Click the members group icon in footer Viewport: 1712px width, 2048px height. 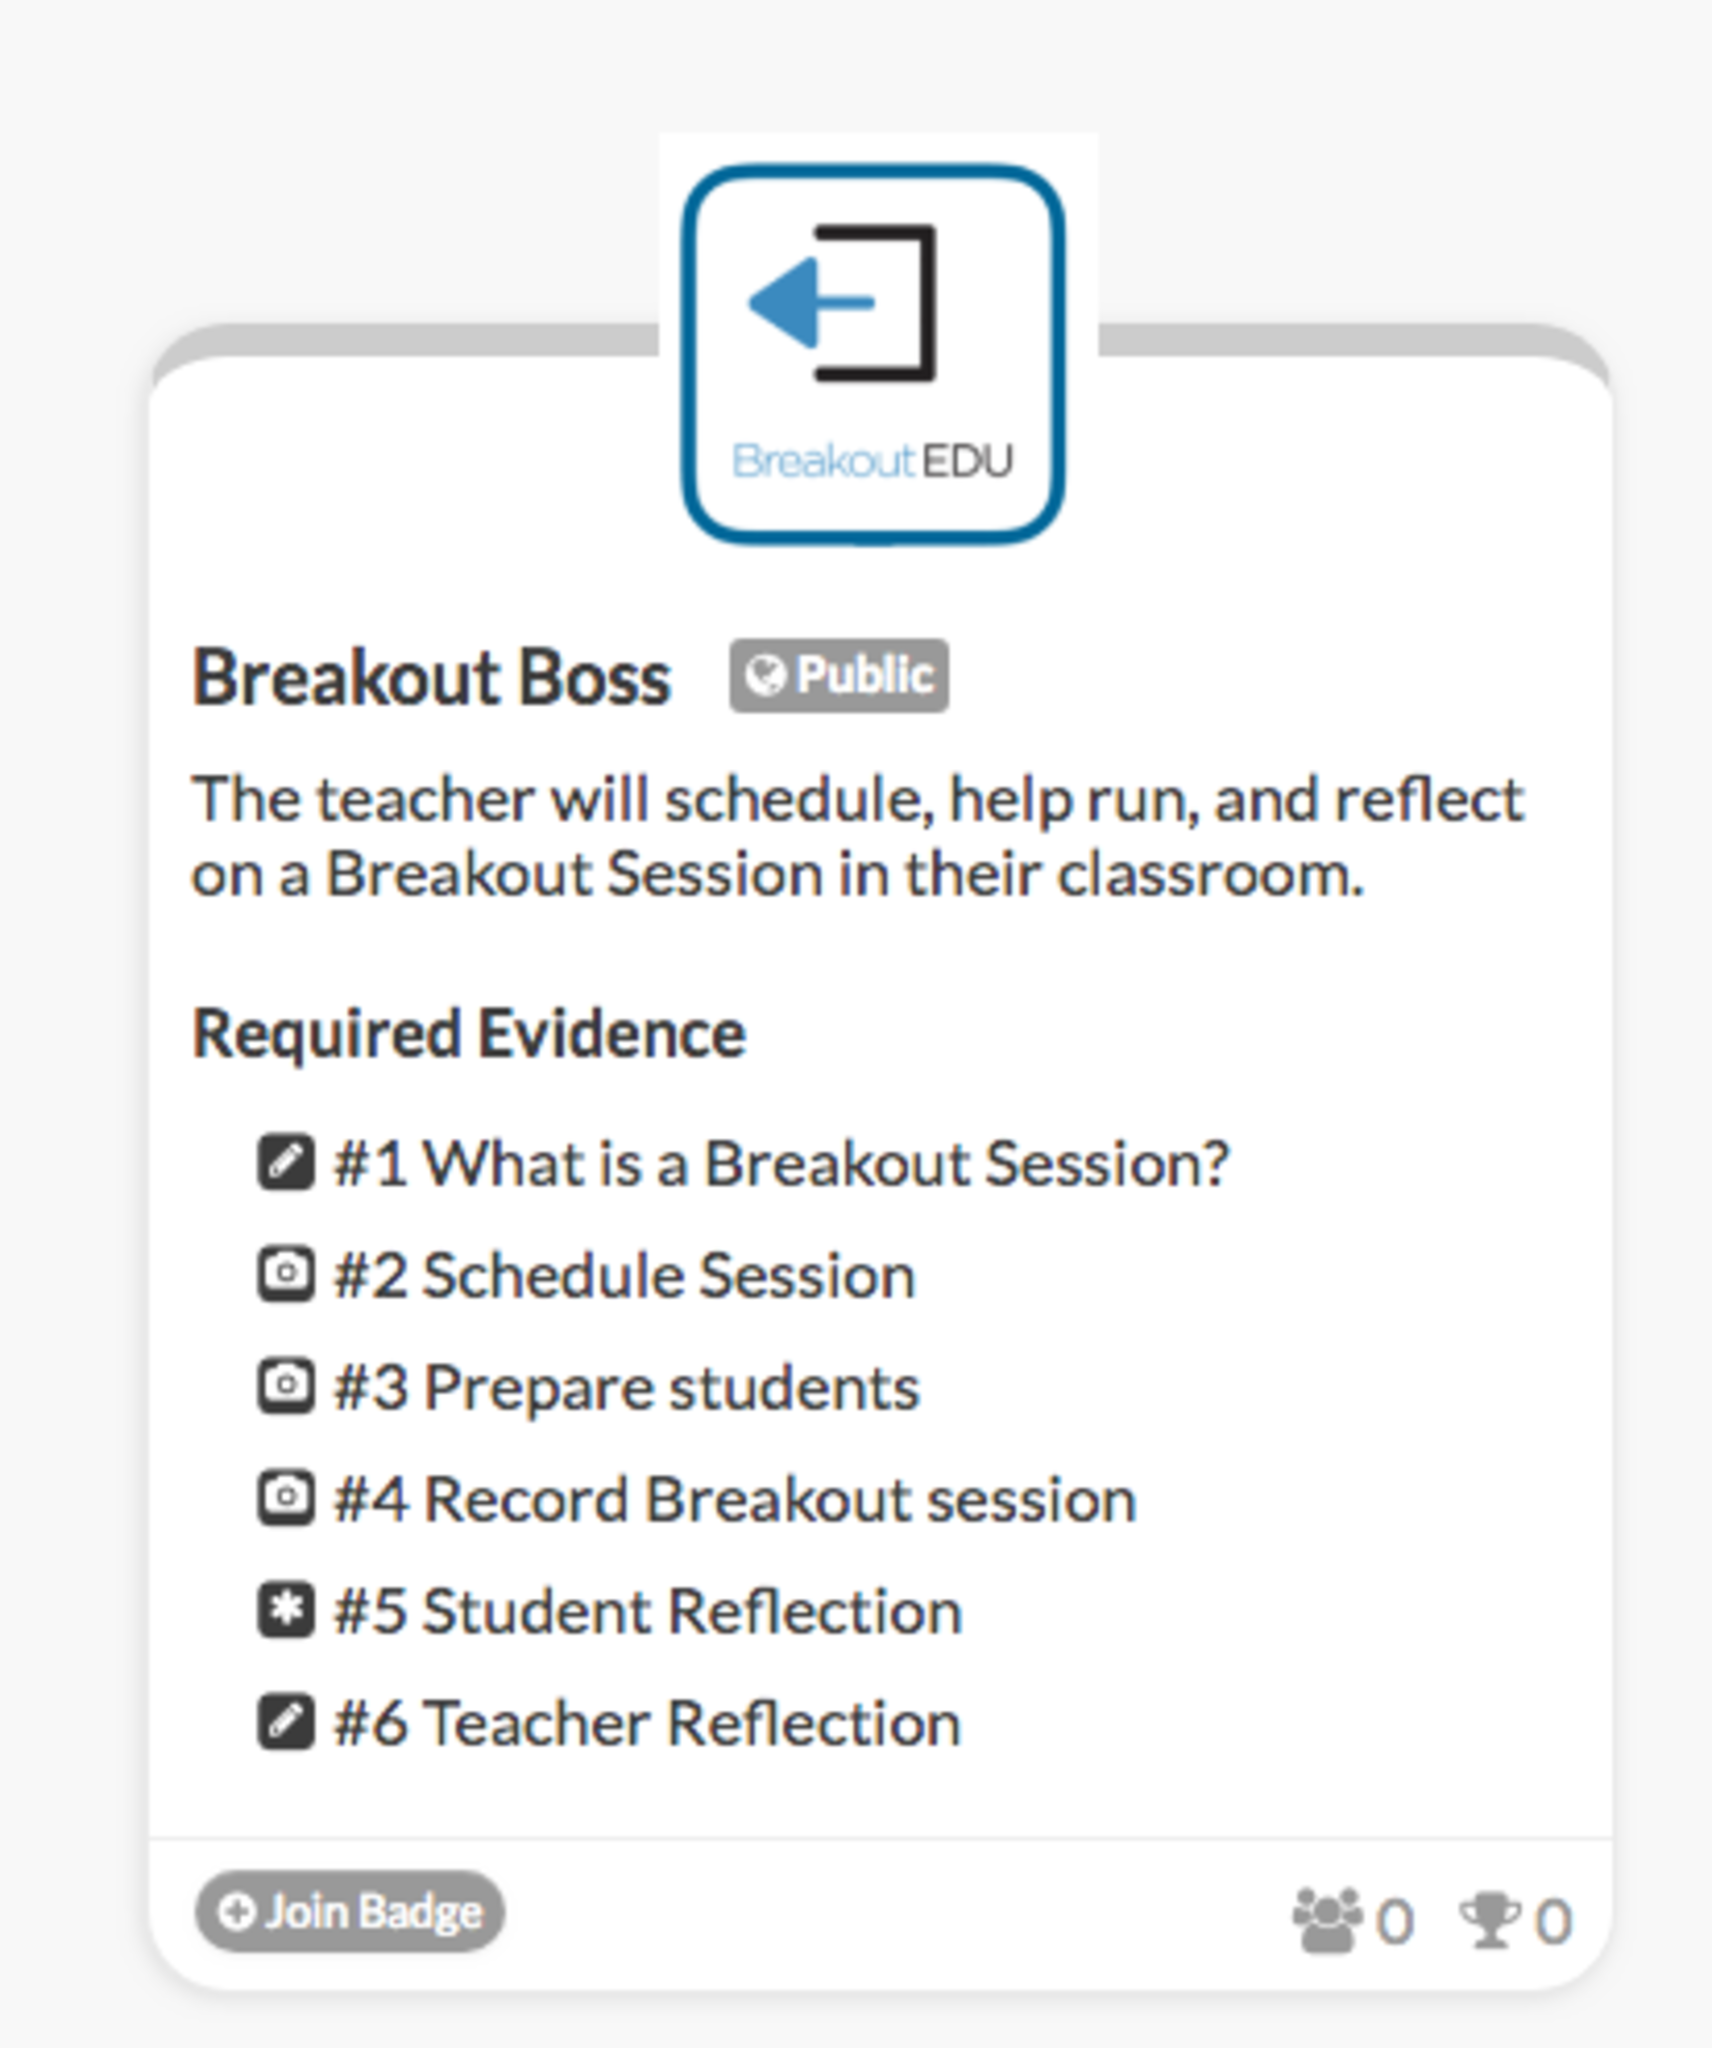(x=1327, y=1920)
